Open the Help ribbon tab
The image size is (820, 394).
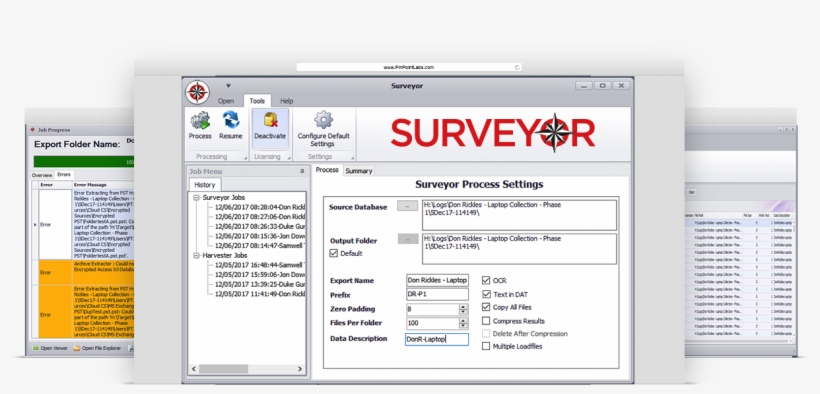point(287,101)
